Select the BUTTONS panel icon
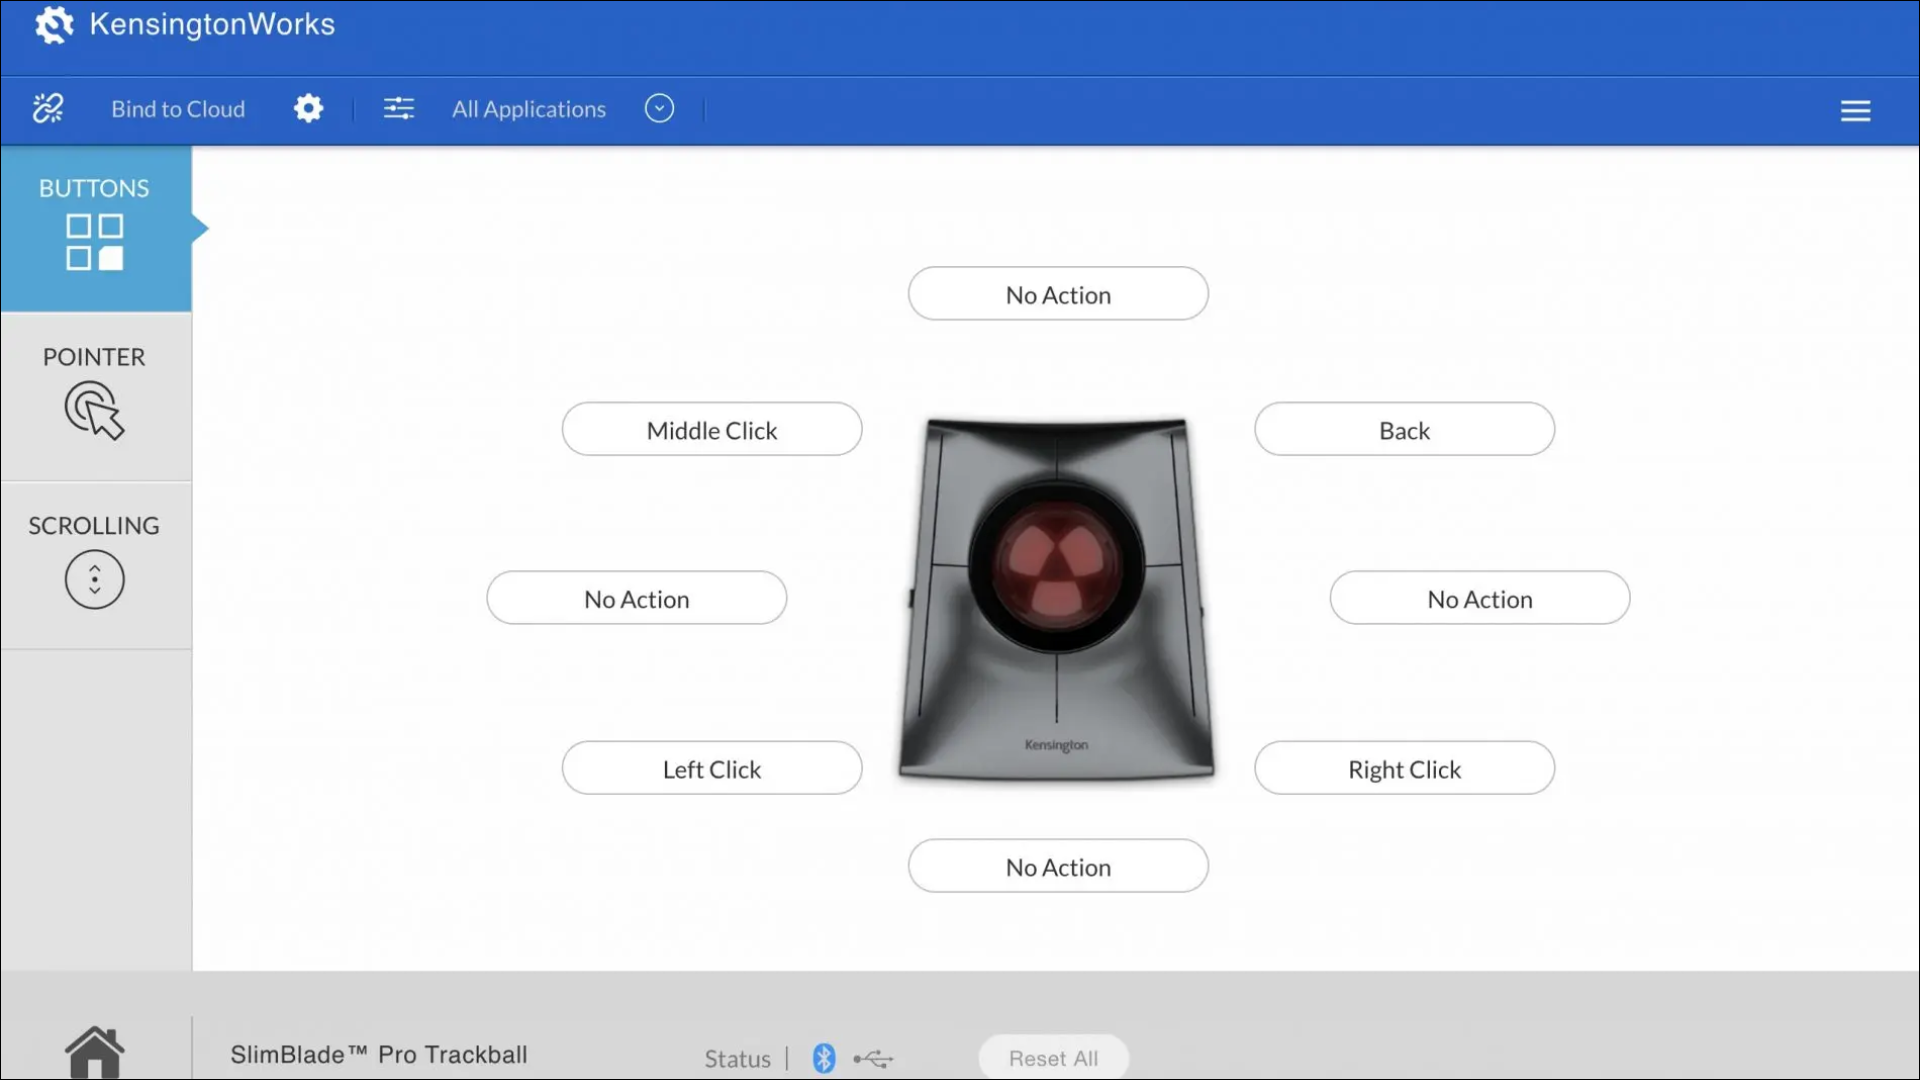Image resolution: width=1920 pixels, height=1080 pixels. pyautogui.click(x=94, y=241)
